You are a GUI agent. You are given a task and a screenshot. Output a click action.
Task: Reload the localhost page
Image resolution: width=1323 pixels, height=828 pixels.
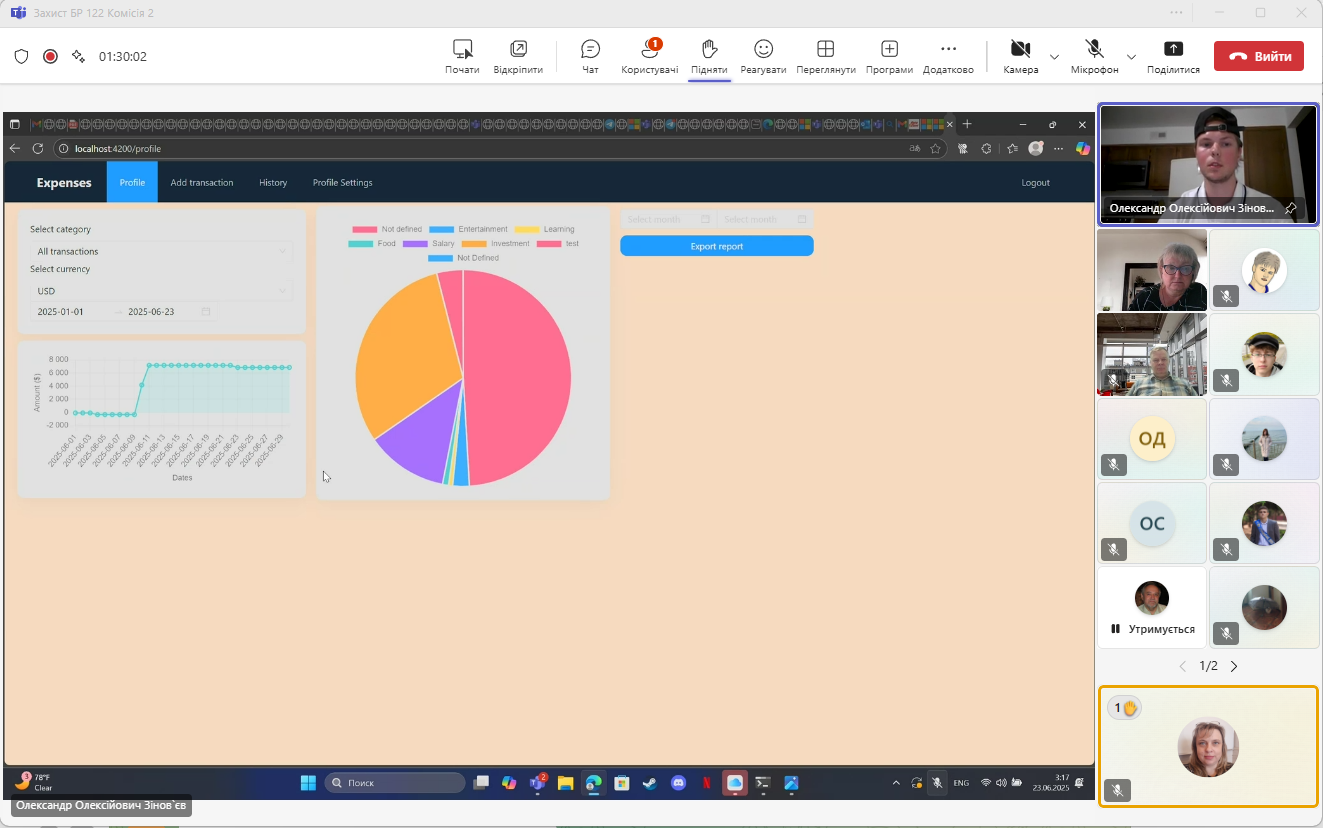click(x=37, y=148)
